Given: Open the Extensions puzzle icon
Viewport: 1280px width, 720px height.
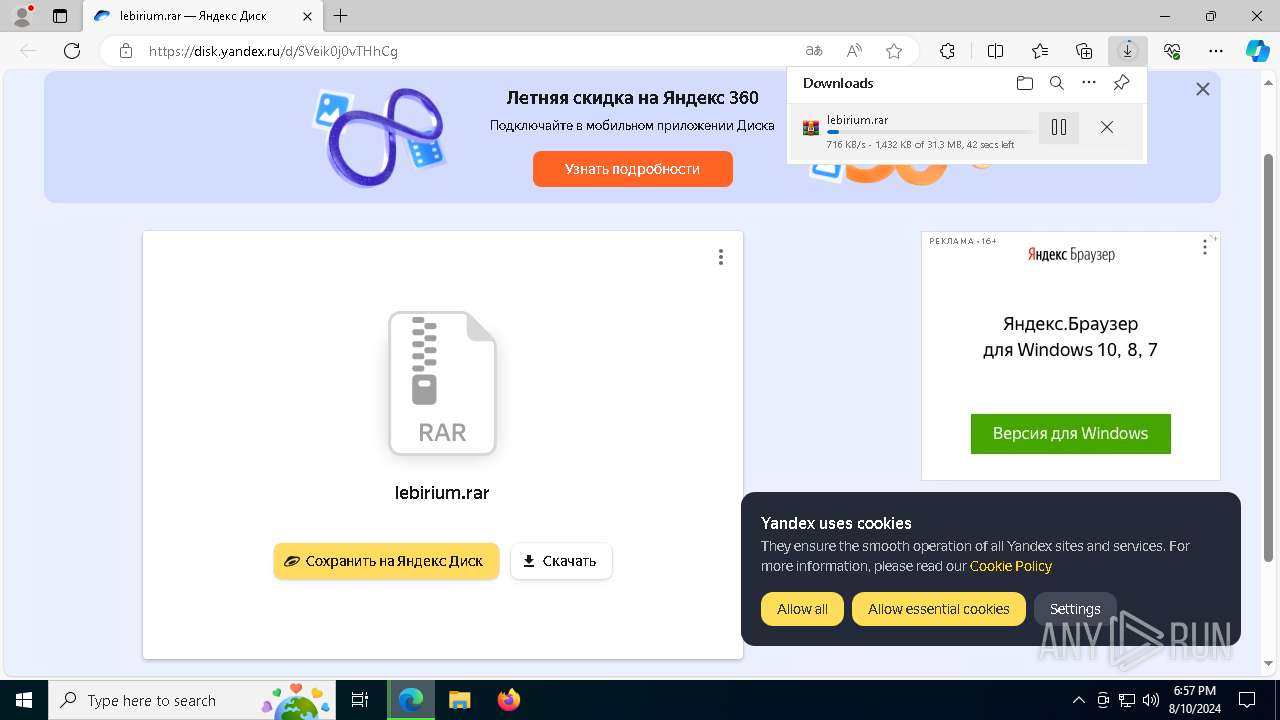Looking at the screenshot, I should (947, 51).
